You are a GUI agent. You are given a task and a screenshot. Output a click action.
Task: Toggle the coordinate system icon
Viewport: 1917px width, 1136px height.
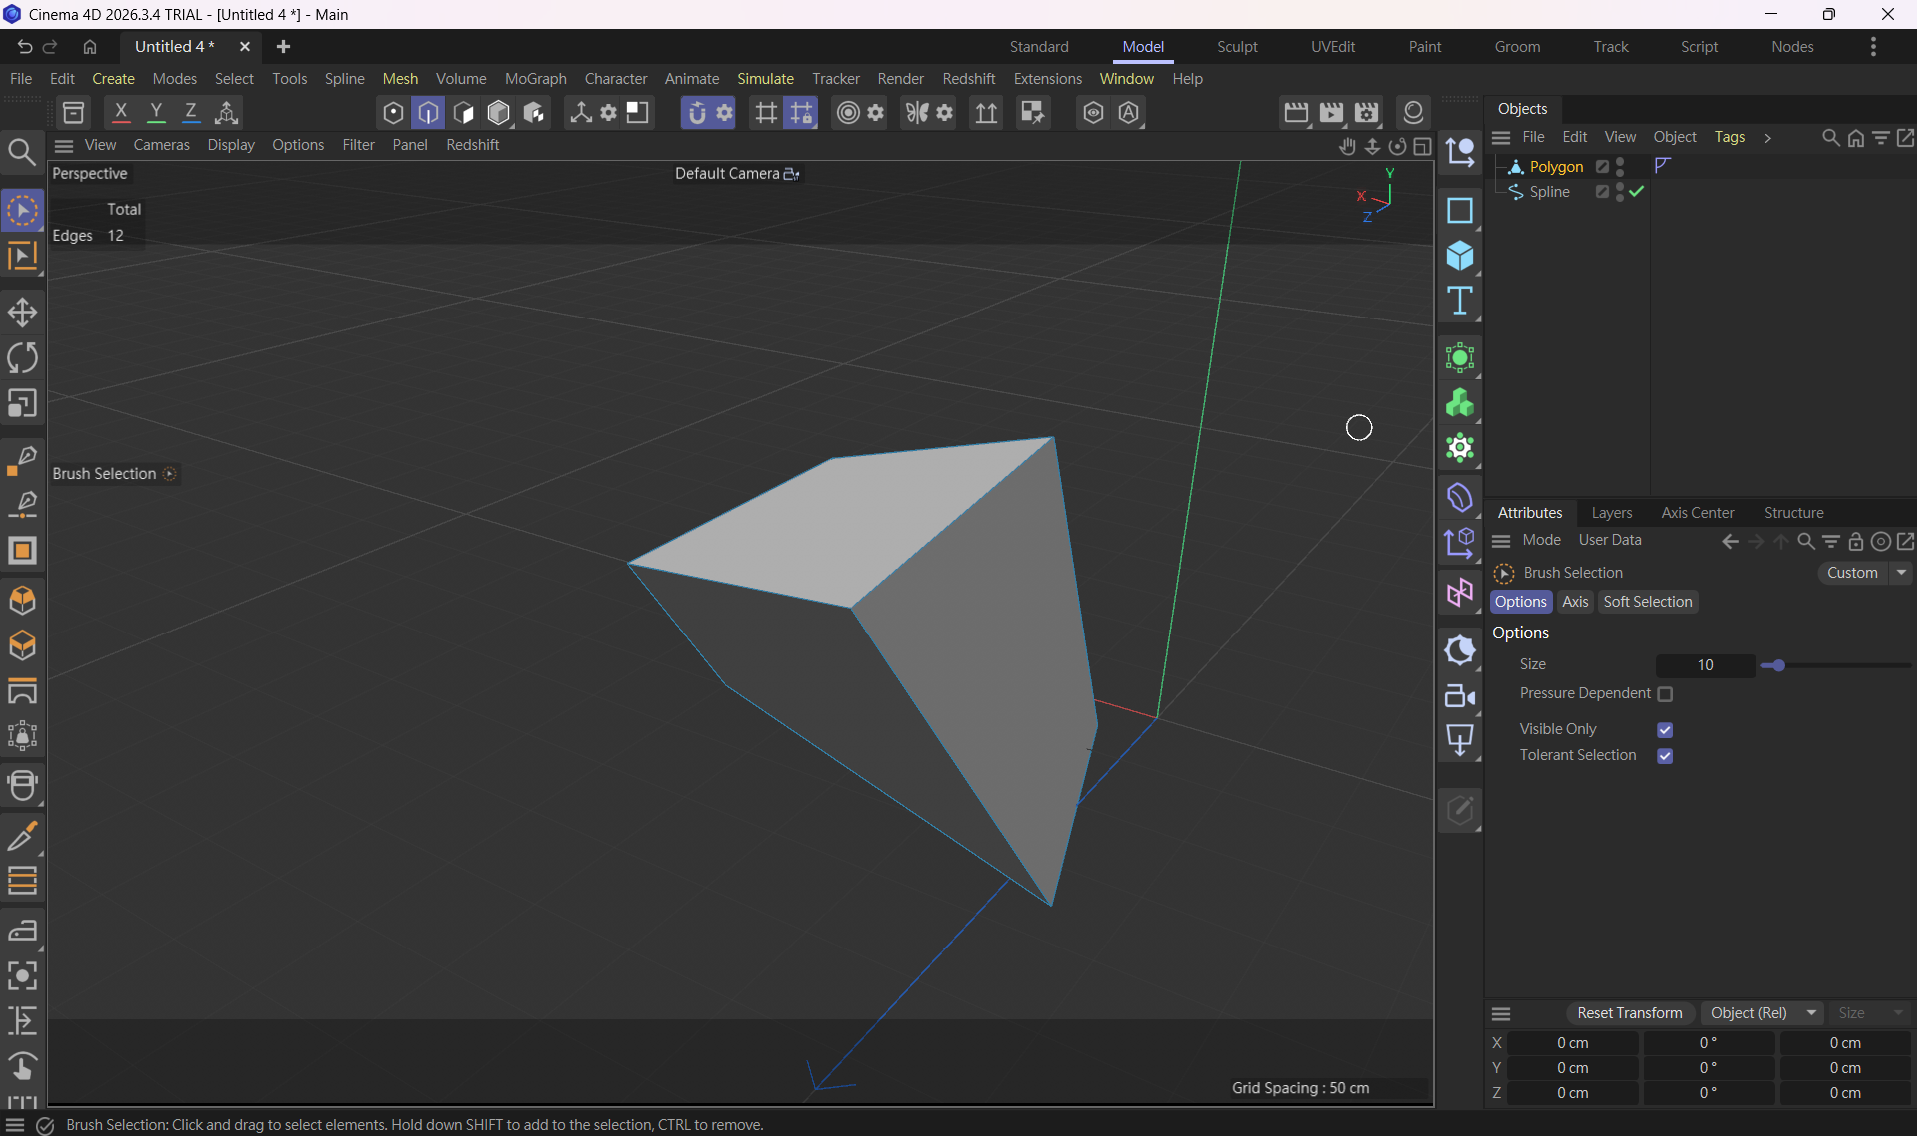click(x=227, y=113)
